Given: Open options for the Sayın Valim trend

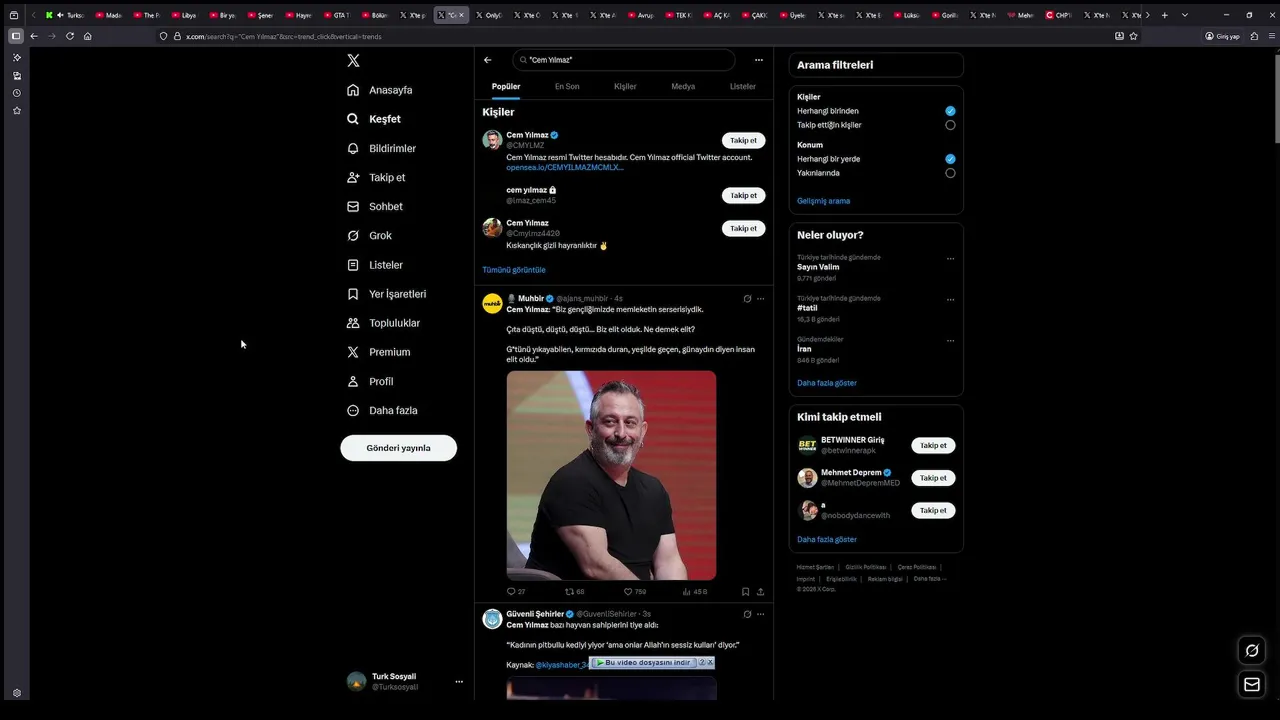Looking at the screenshot, I should pyautogui.click(x=950, y=258).
